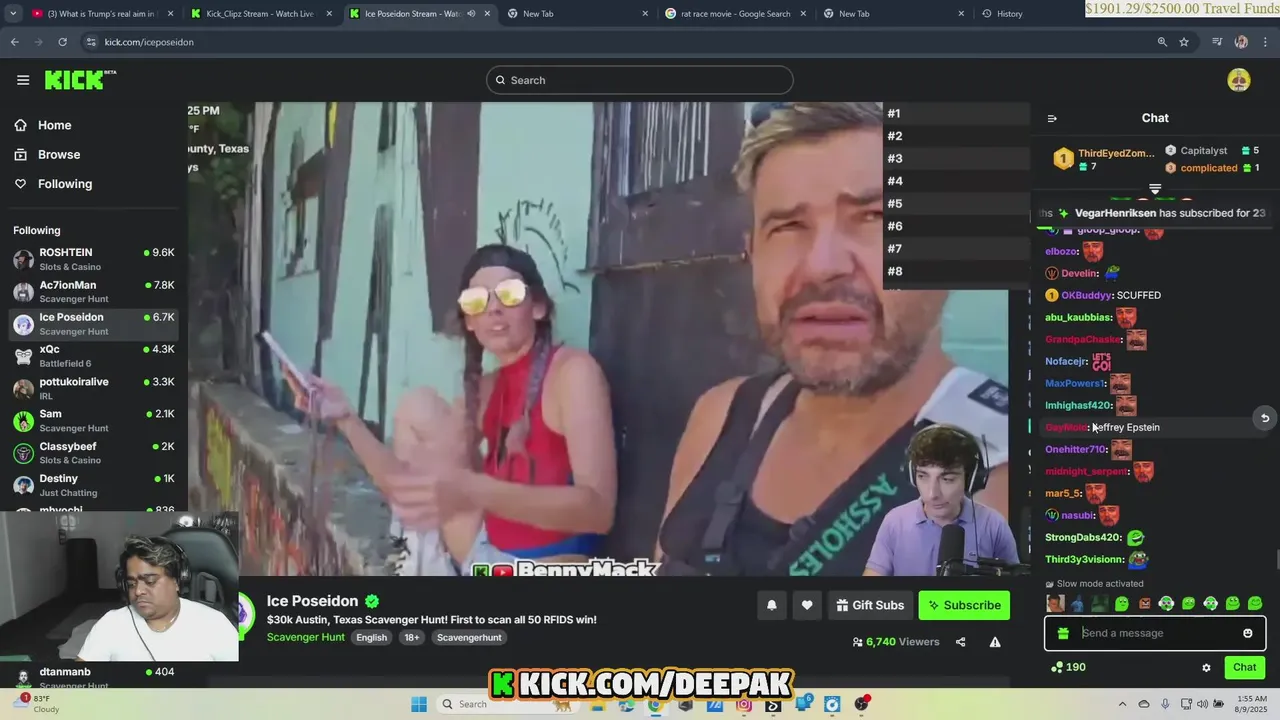Viewport: 1280px width, 720px height.
Task: Reload the page
Action: [x=62, y=42]
